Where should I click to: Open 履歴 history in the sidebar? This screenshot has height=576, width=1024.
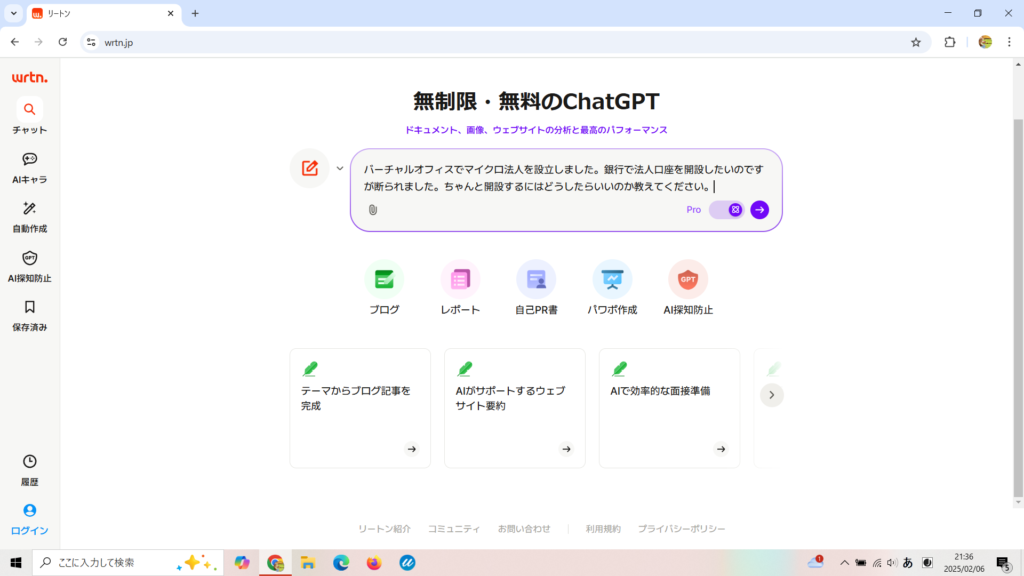[29, 469]
